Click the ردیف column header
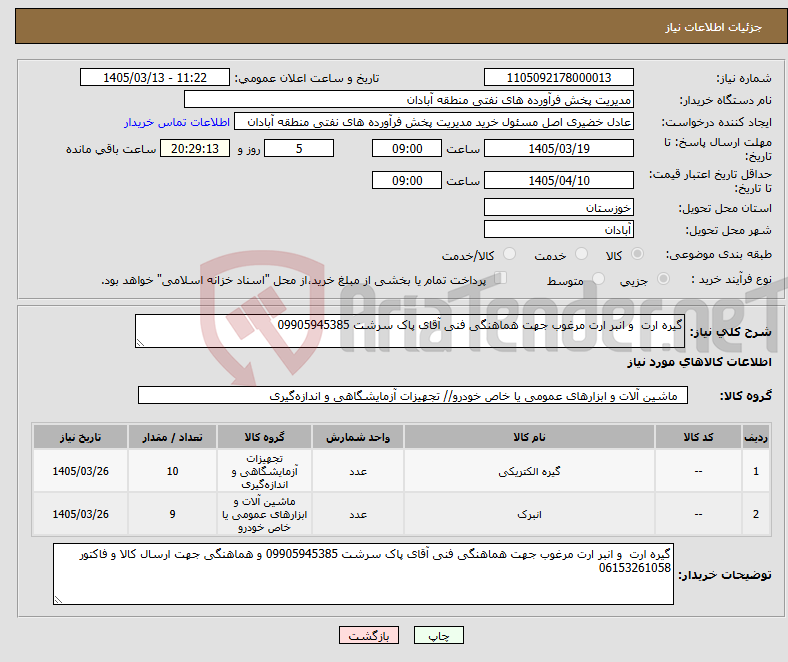Image resolution: width=788 pixels, height=662 pixels. click(756, 437)
